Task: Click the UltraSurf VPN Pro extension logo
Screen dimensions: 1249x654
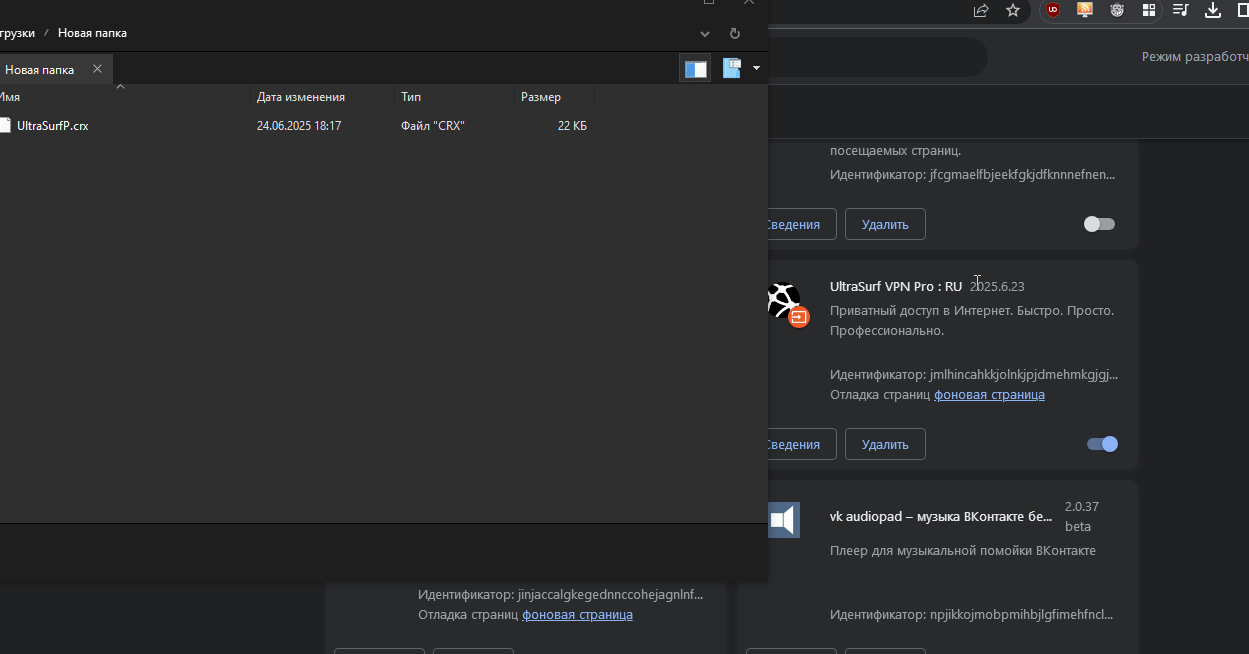Action: pos(782,299)
